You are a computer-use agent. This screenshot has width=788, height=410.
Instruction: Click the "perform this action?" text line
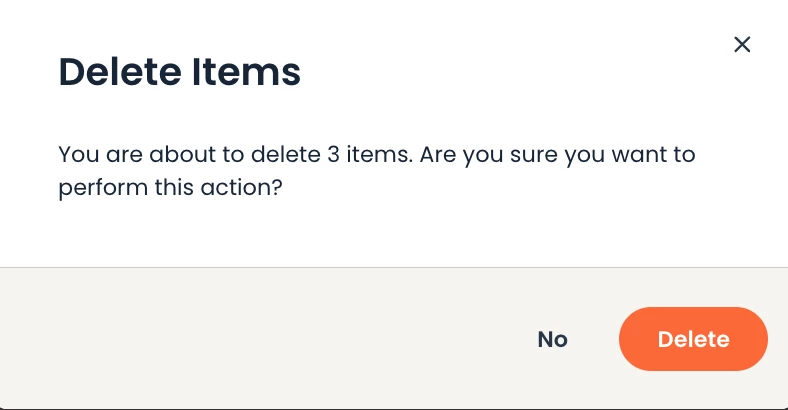pos(171,187)
